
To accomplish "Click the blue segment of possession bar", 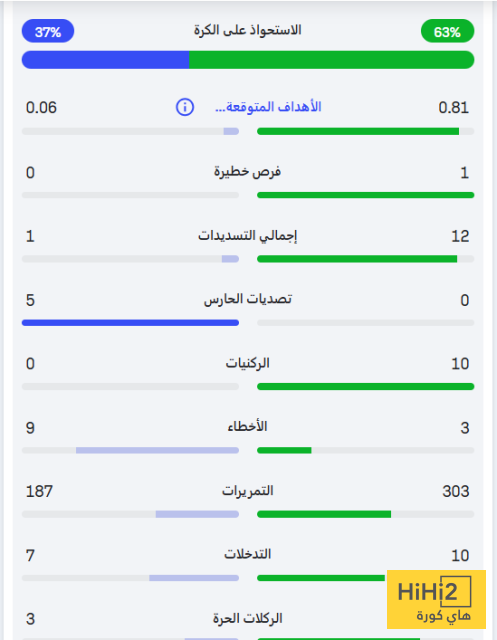I will 105,60.
